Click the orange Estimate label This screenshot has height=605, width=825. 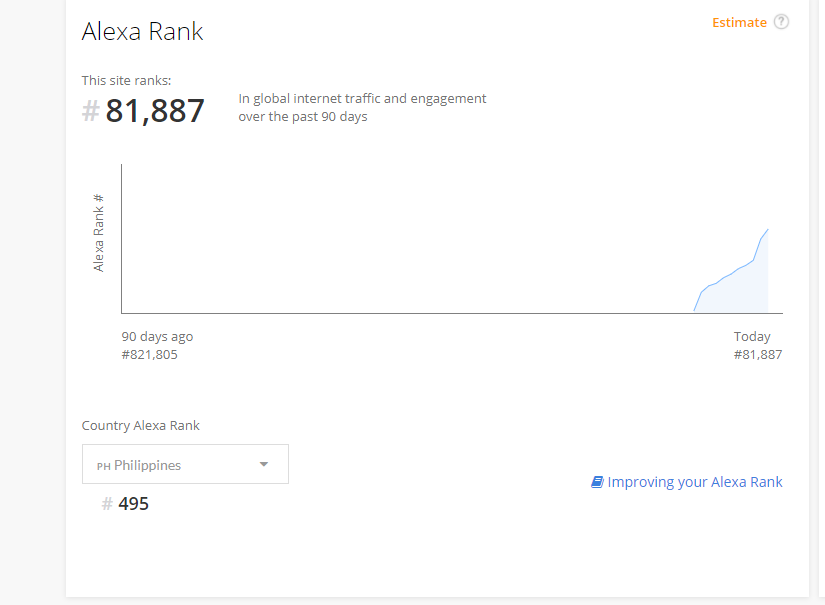click(x=739, y=23)
